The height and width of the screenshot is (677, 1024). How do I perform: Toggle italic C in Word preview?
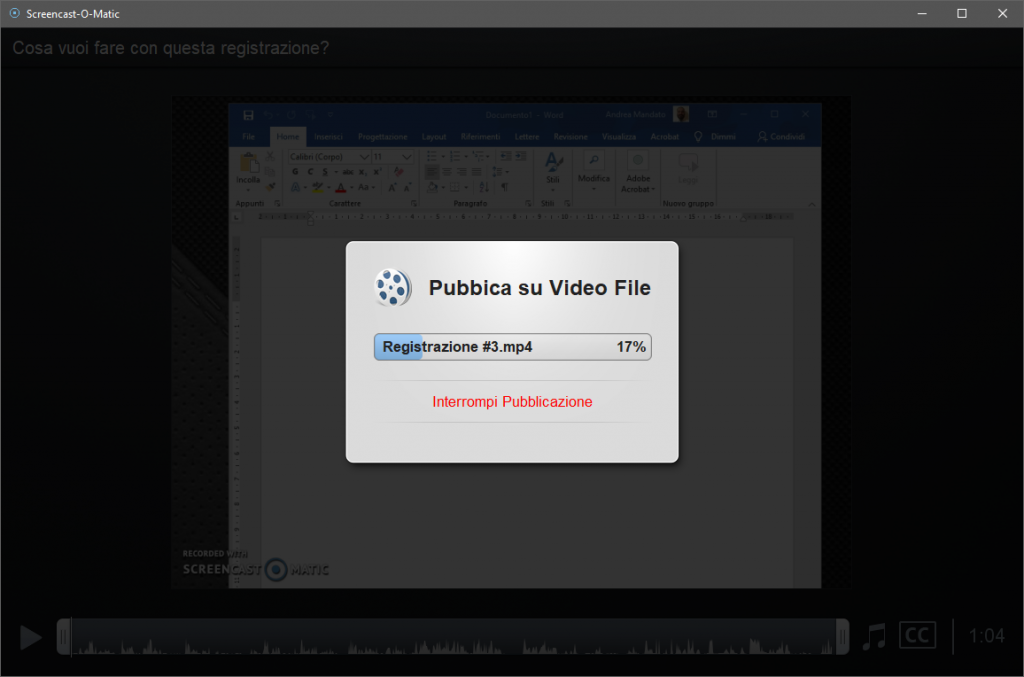click(310, 172)
